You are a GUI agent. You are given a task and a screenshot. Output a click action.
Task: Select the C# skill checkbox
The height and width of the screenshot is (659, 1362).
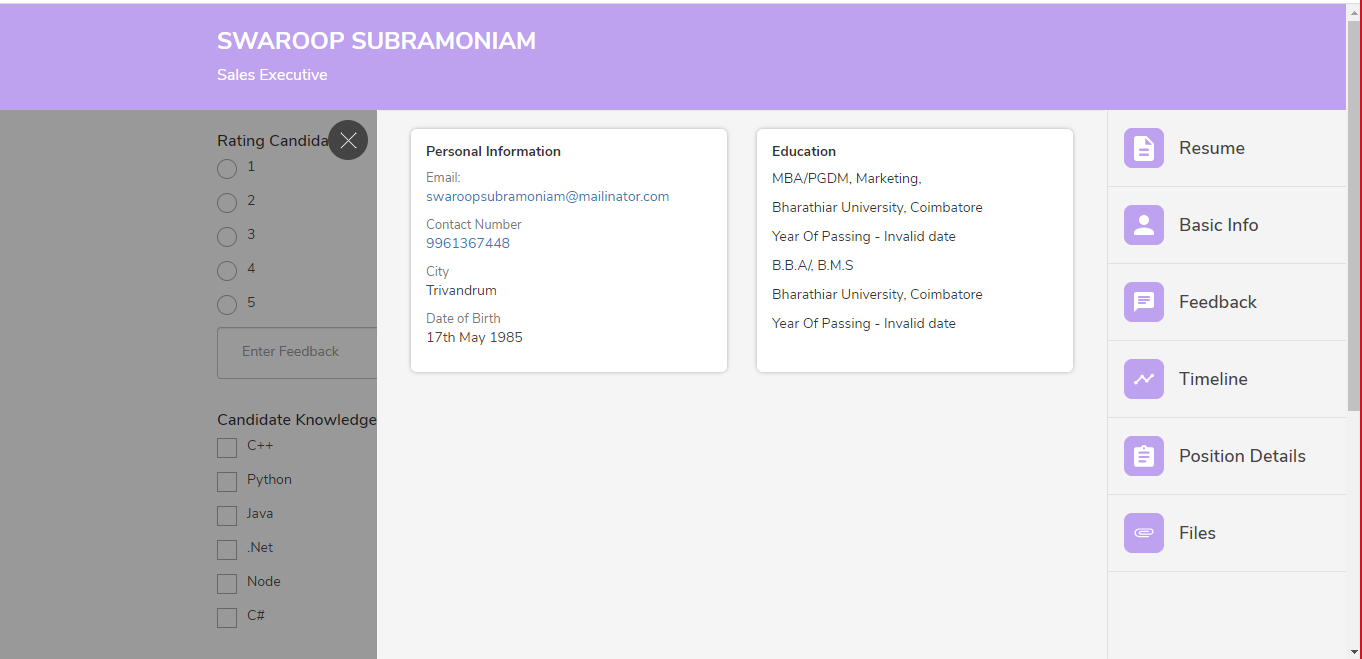[226, 617]
